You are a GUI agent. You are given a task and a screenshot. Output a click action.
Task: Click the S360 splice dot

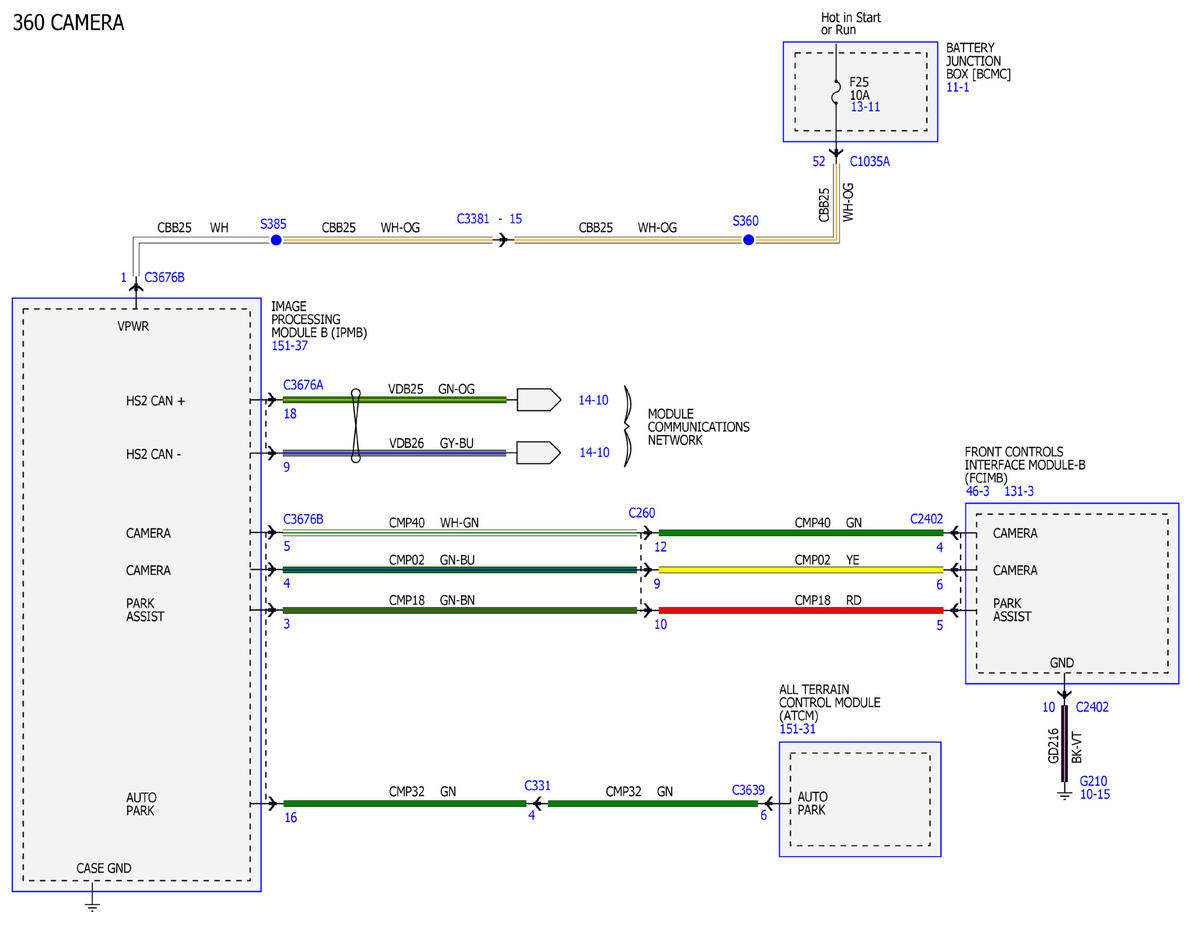click(748, 240)
